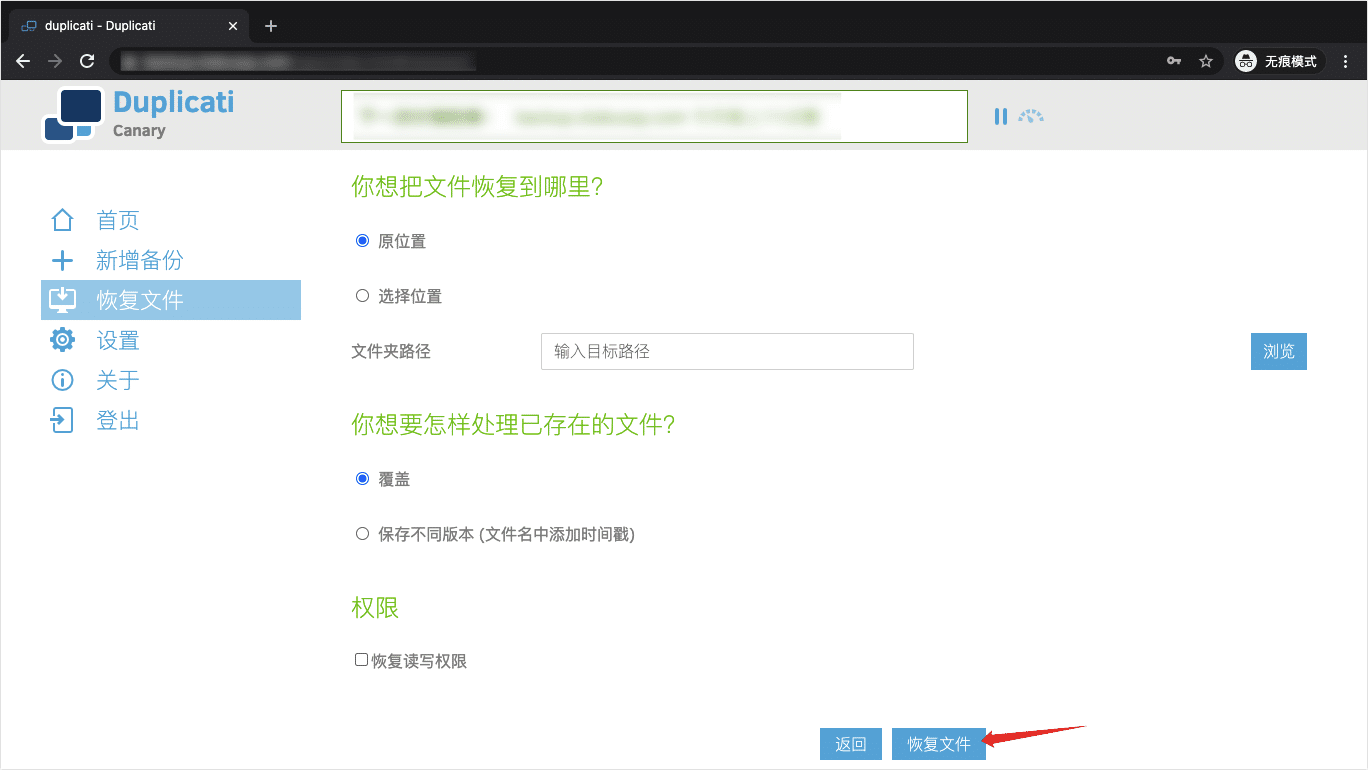1368x770 pixels.
Task: Select the 原位置 radio option
Action: click(362, 241)
